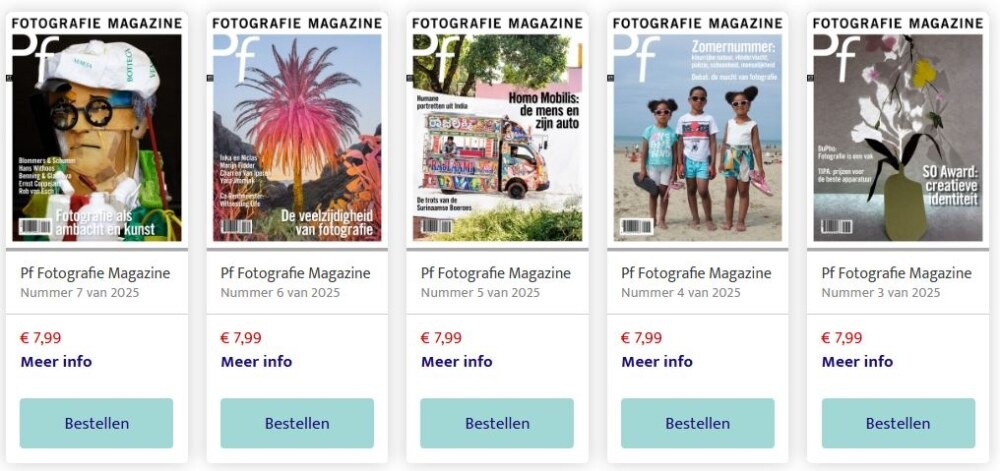Click Bestellen for Nummer 3 van 2025
The width and height of the screenshot is (1000, 471).
click(898, 423)
